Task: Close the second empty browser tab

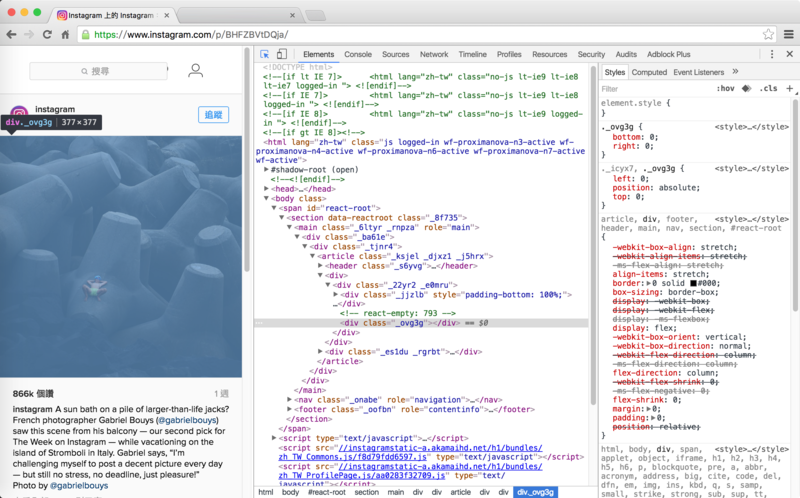Action: [x=292, y=15]
